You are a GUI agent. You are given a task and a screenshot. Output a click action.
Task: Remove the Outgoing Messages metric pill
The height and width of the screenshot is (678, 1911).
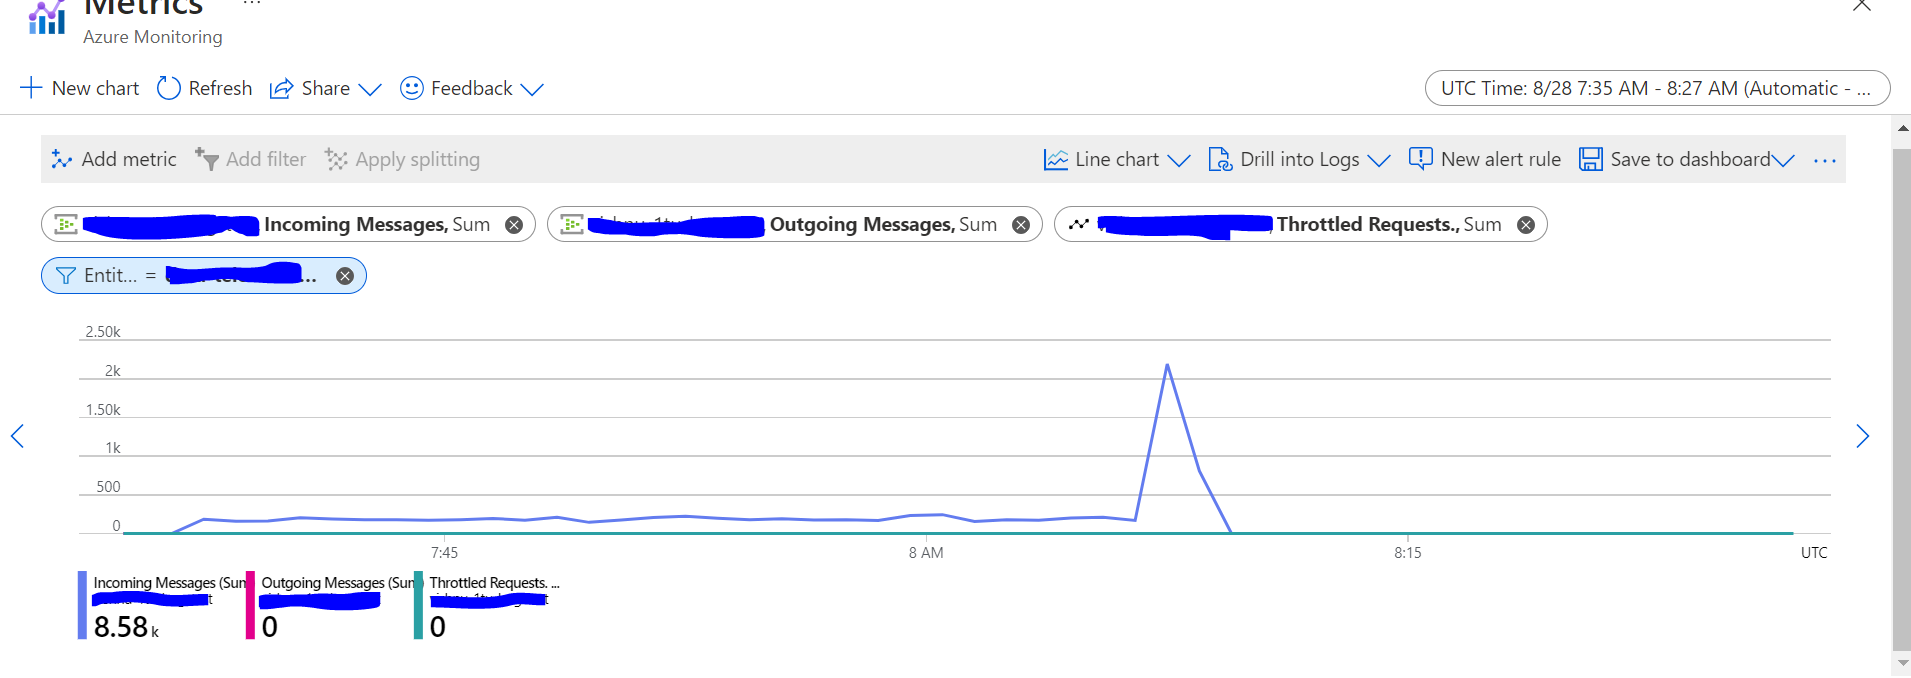[x=1021, y=225]
